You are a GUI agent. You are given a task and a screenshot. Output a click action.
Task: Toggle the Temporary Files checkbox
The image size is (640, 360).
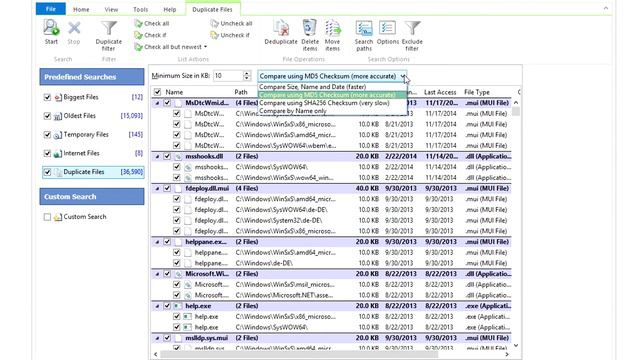click(x=47, y=135)
